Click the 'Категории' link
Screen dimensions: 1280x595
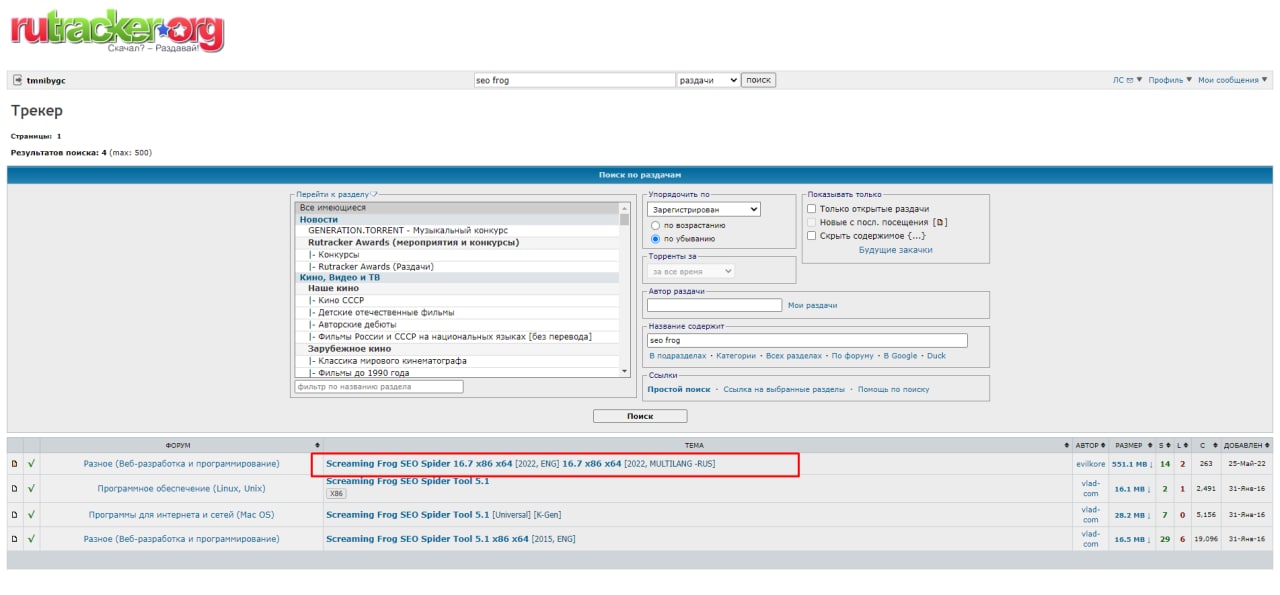(x=736, y=356)
